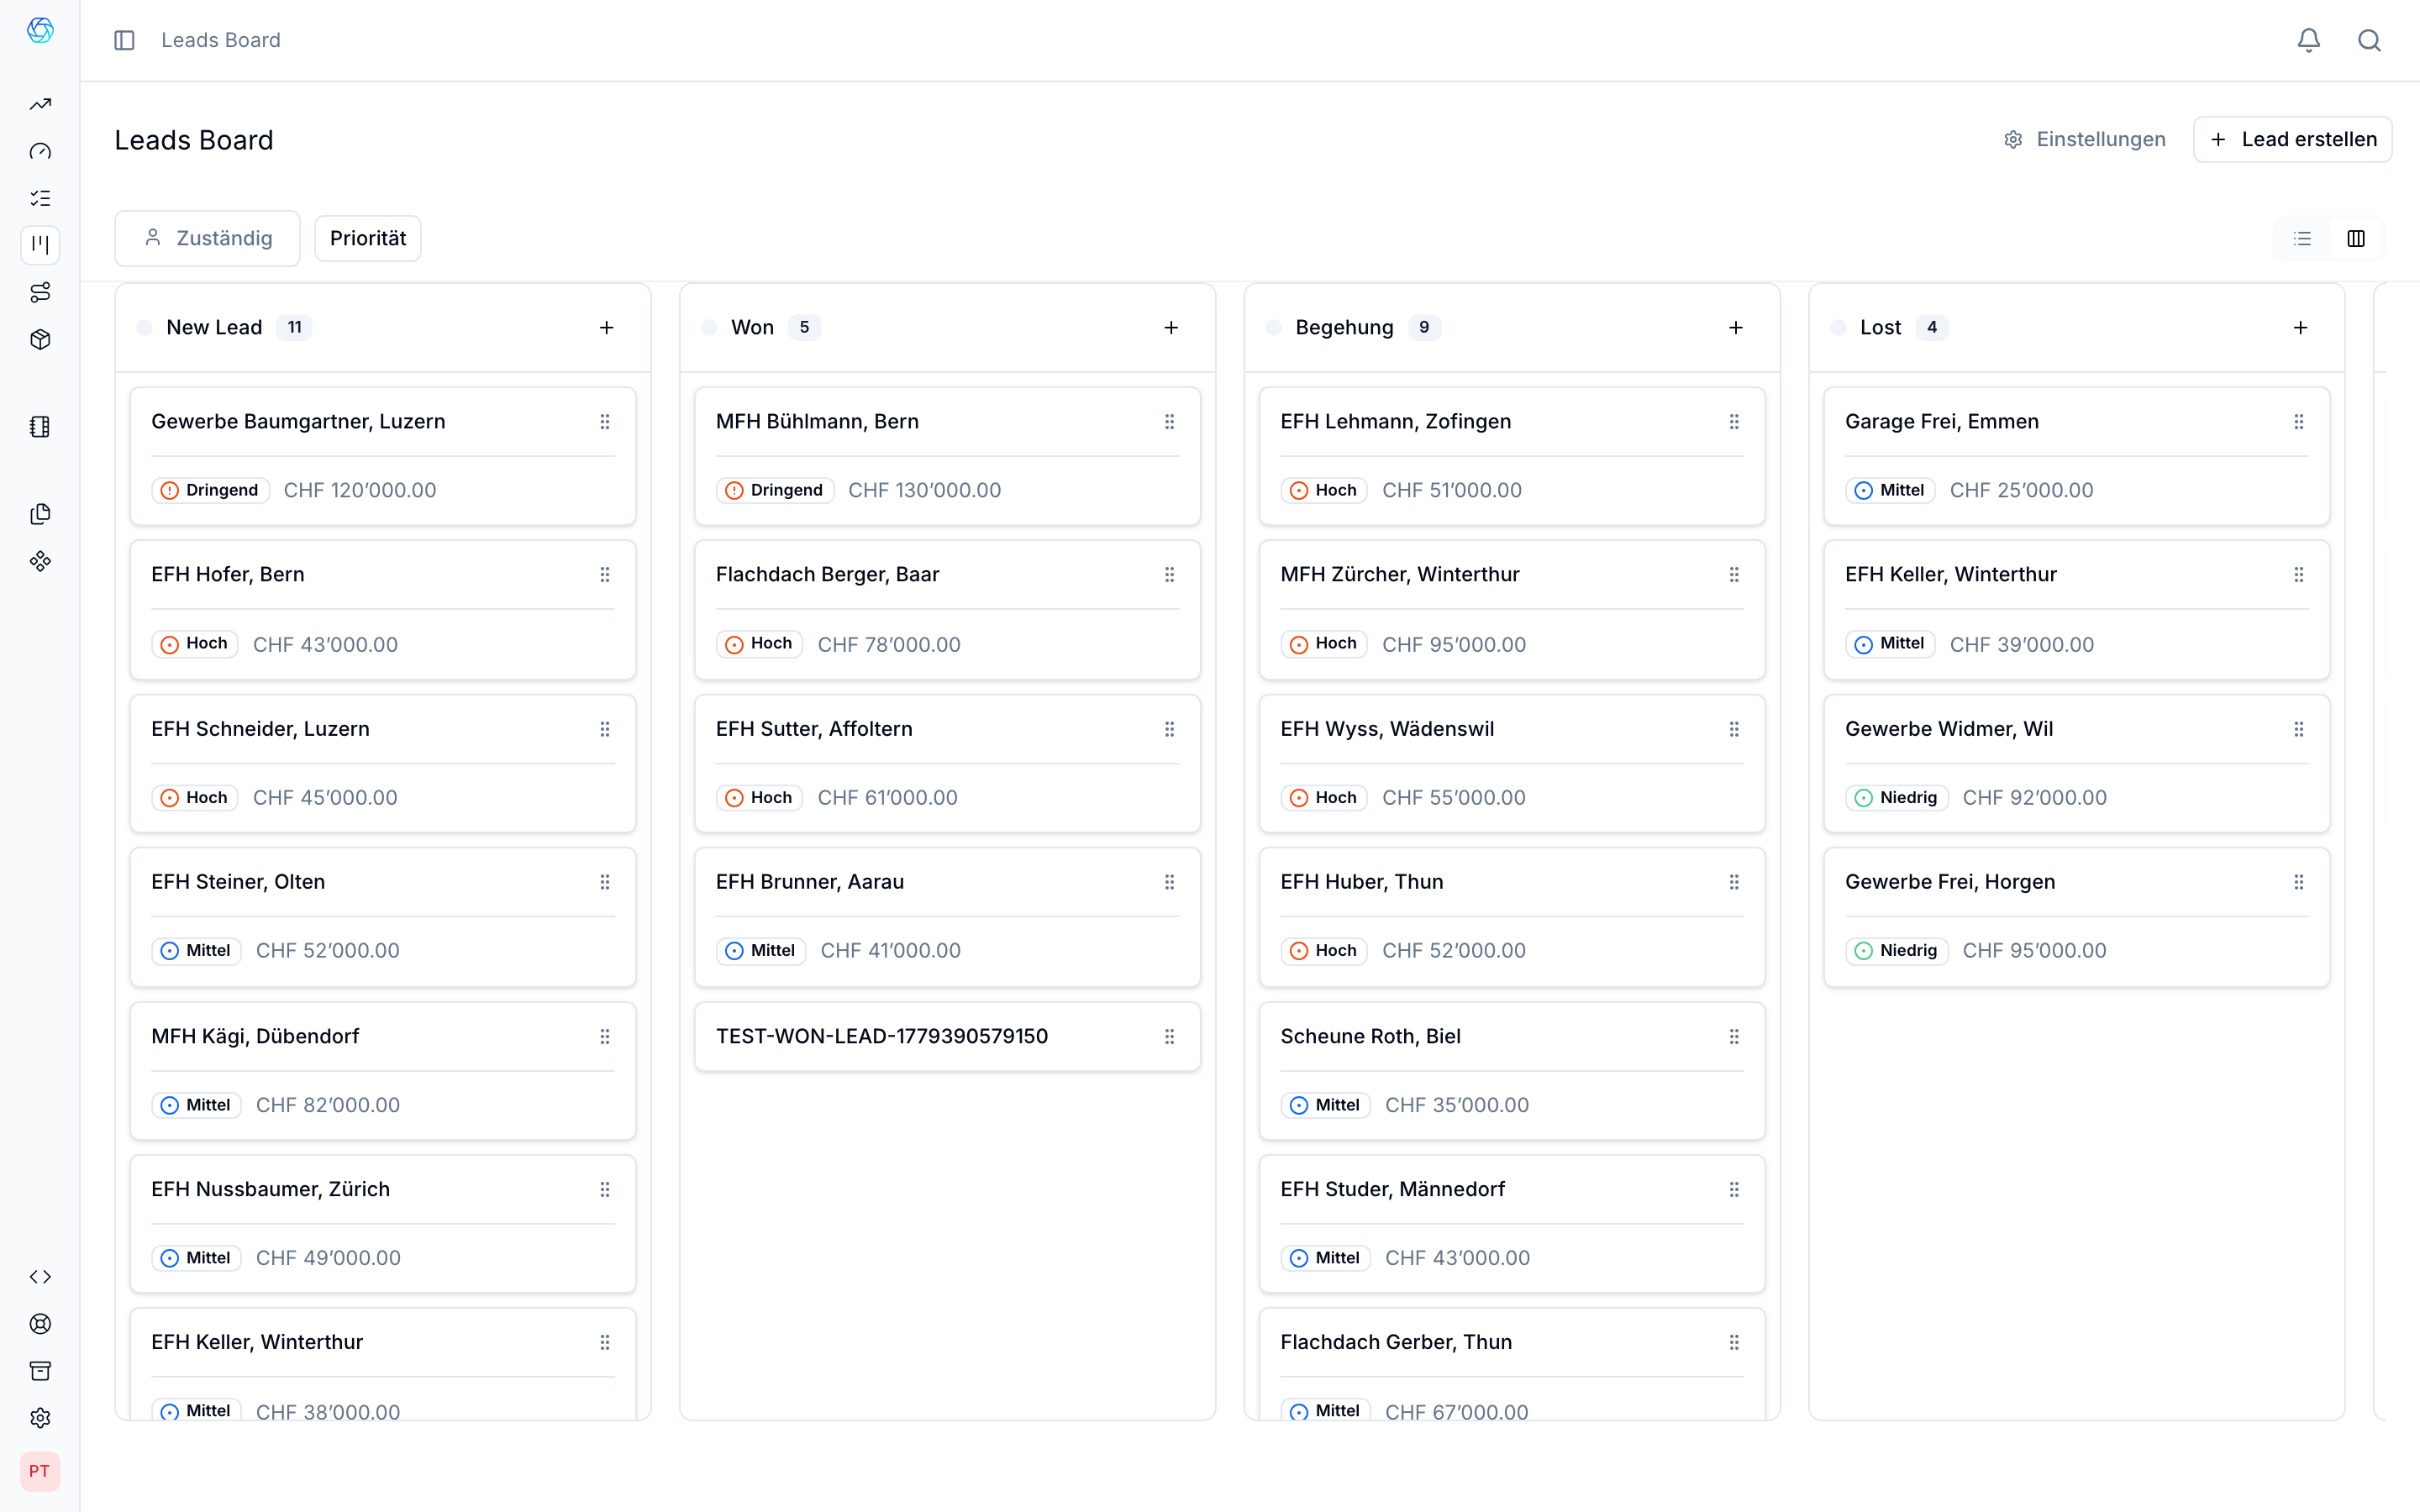Click the CHF 130'000.00 amount
2420x1512 pixels.
point(924,490)
